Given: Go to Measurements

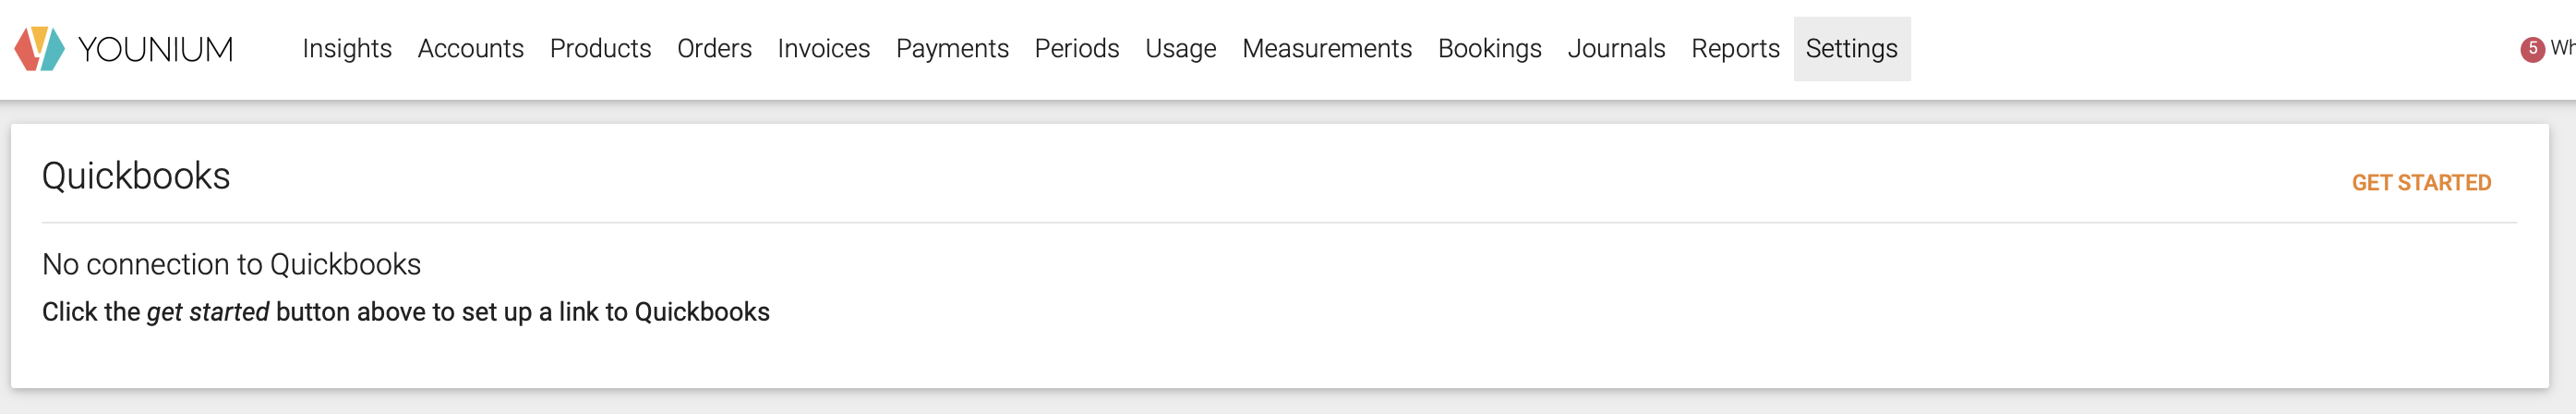Looking at the screenshot, I should [x=1326, y=49].
